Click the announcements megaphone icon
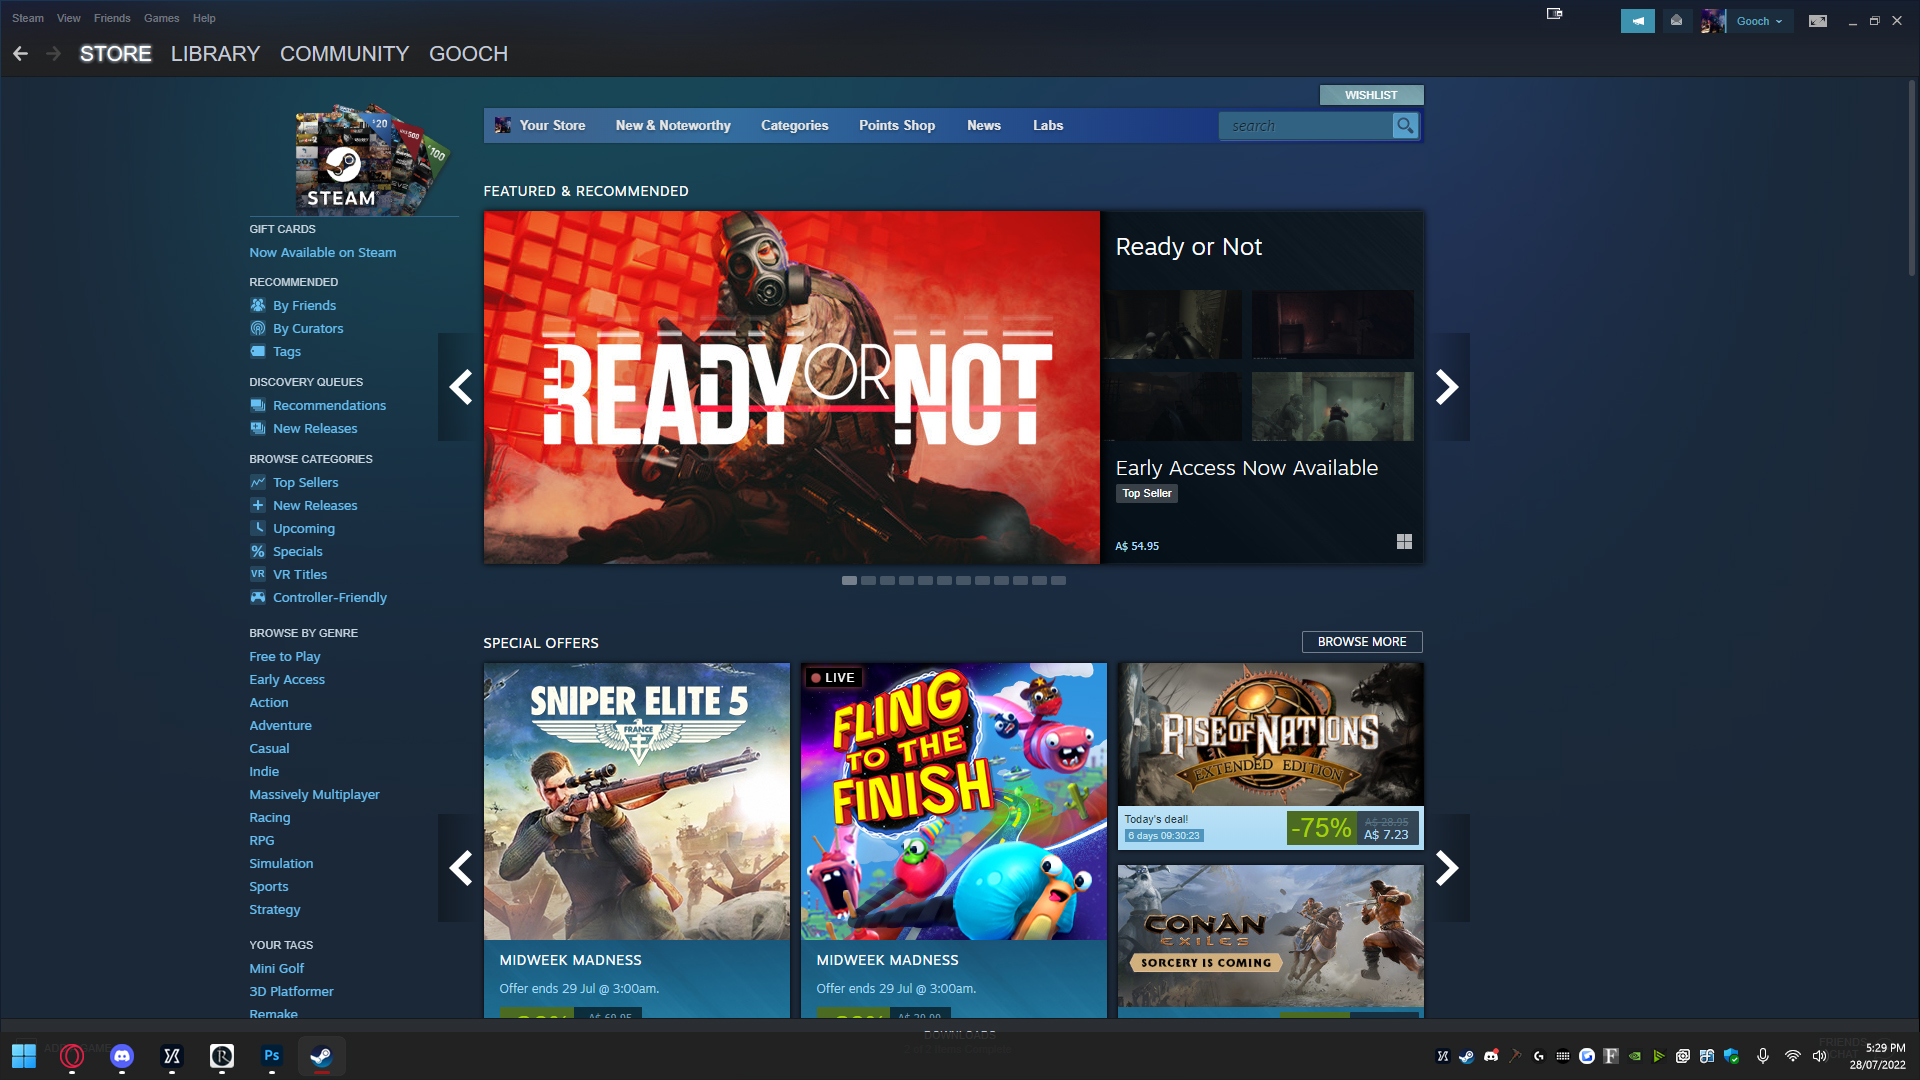The width and height of the screenshot is (1920, 1080). tap(1637, 21)
